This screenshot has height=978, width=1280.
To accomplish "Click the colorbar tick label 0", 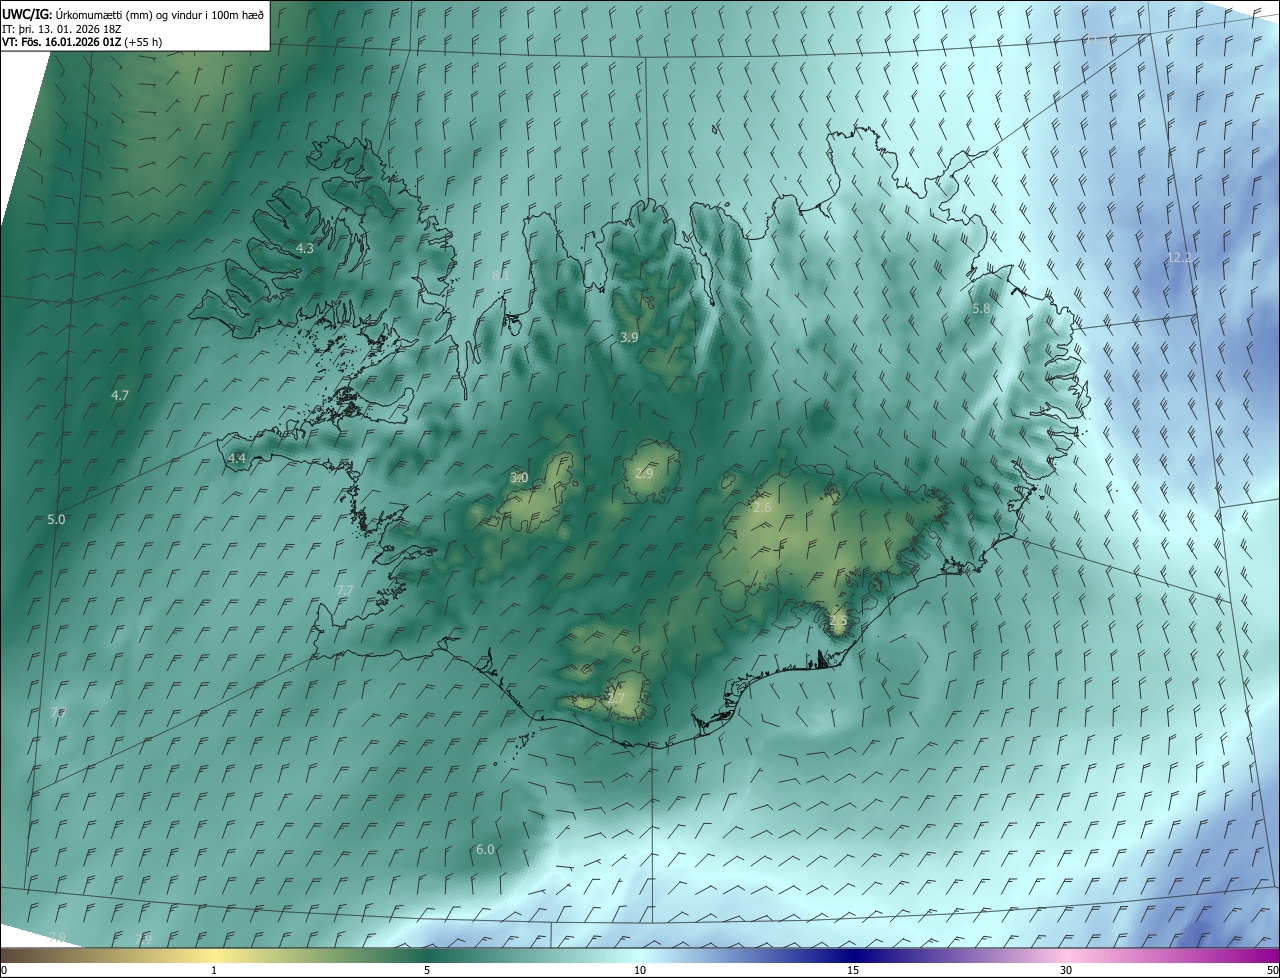I will pyautogui.click(x=4, y=970).
